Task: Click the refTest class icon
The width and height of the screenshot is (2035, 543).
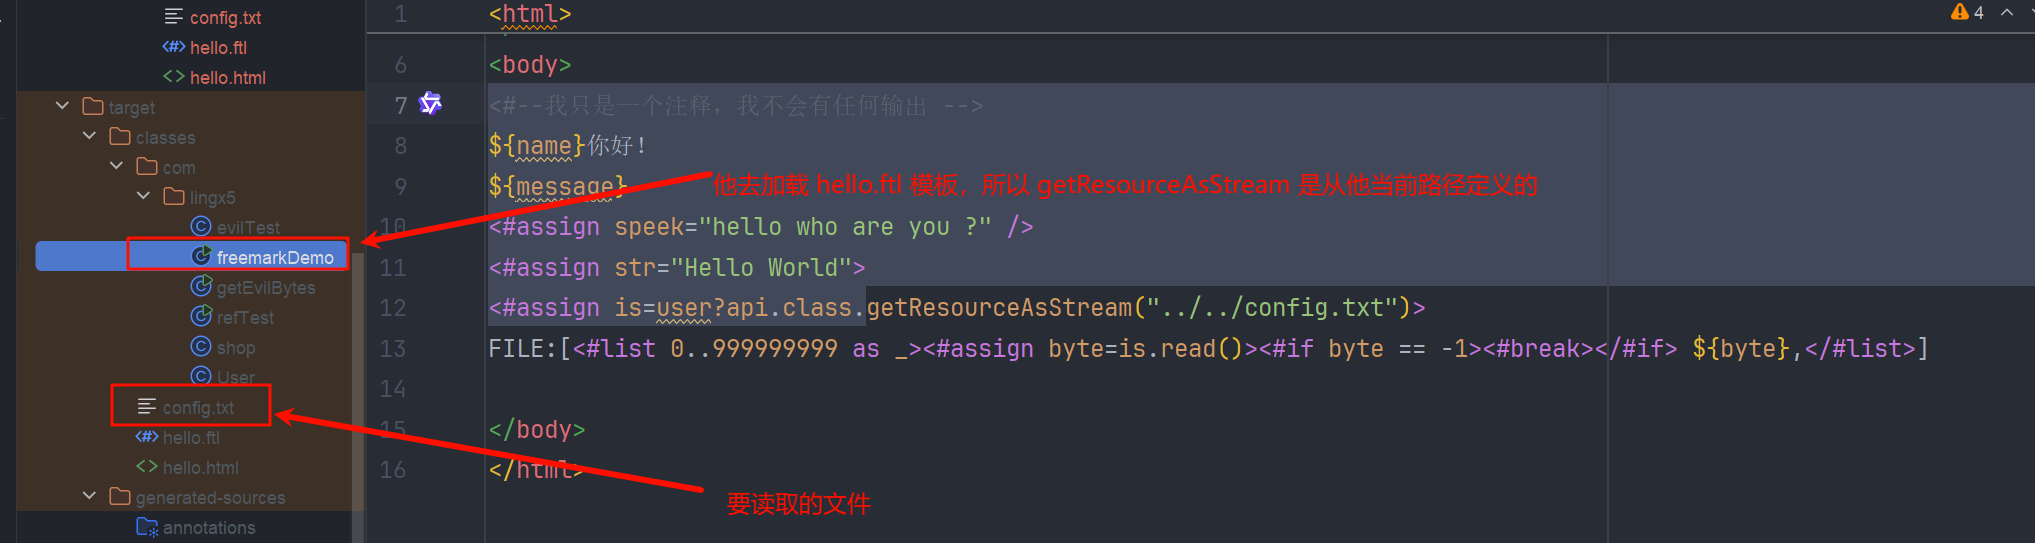Action: coord(201,316)
